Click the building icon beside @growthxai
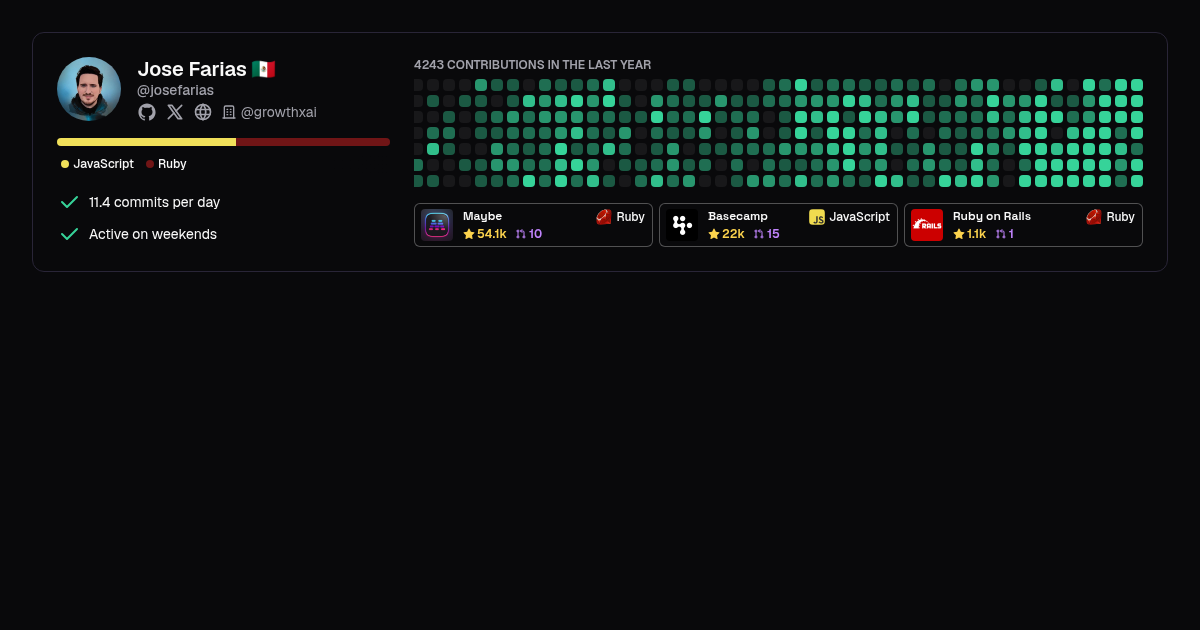Screen dimensions: 1200x630 coord(229,112)
